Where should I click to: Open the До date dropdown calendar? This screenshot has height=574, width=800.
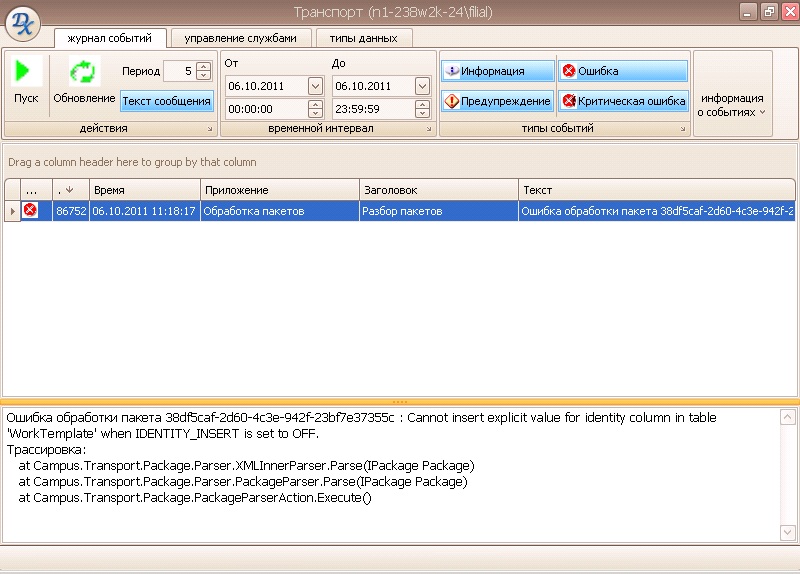422,86
